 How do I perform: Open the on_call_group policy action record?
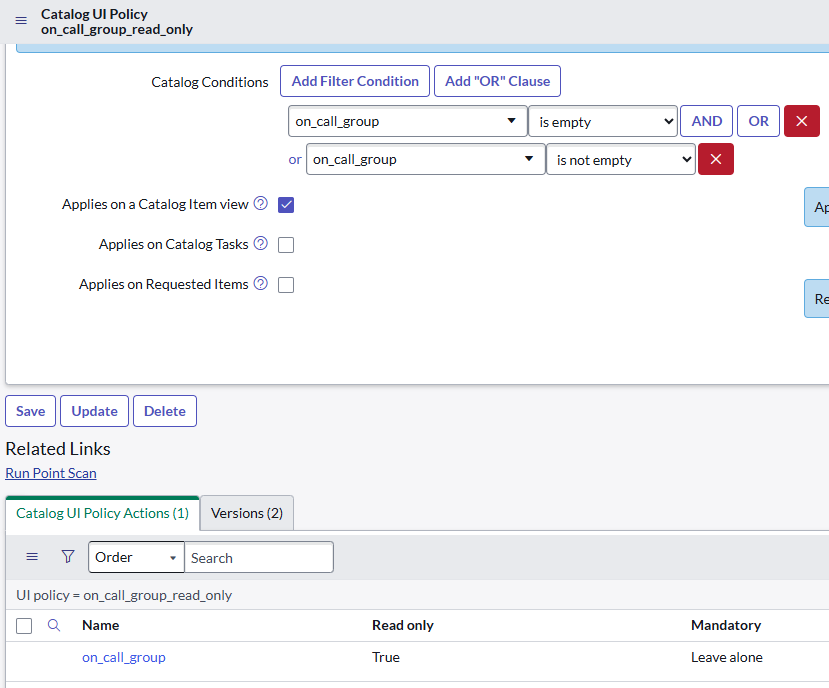tap(124, 657)
